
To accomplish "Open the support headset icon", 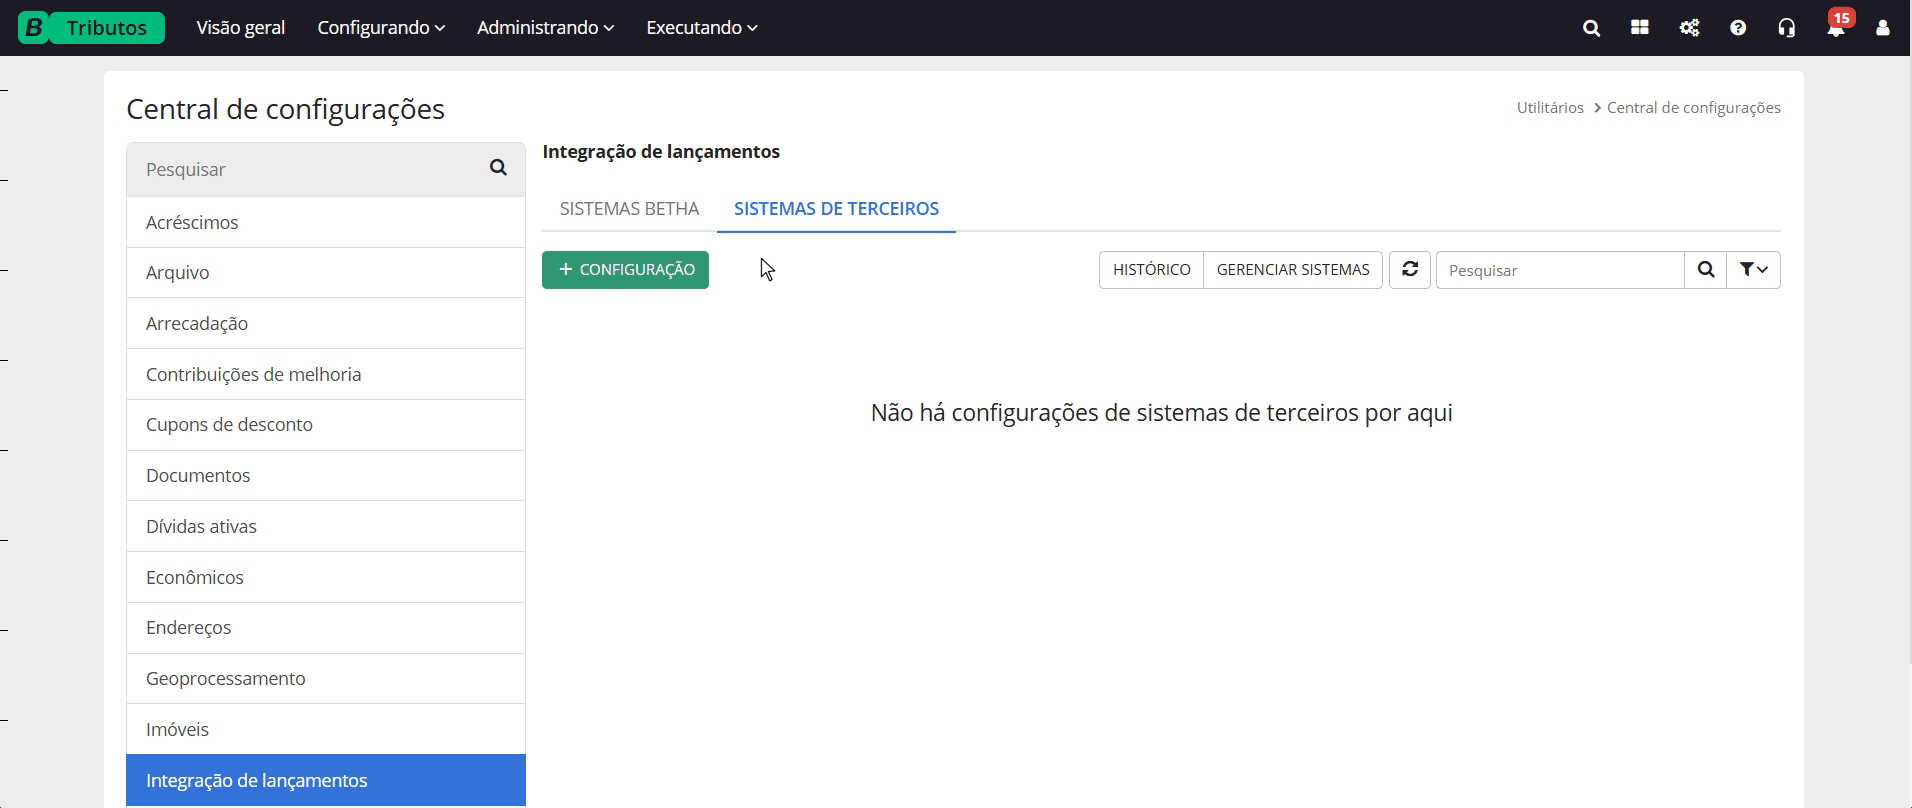I will pyautogui.click(x=1787, y=28).
